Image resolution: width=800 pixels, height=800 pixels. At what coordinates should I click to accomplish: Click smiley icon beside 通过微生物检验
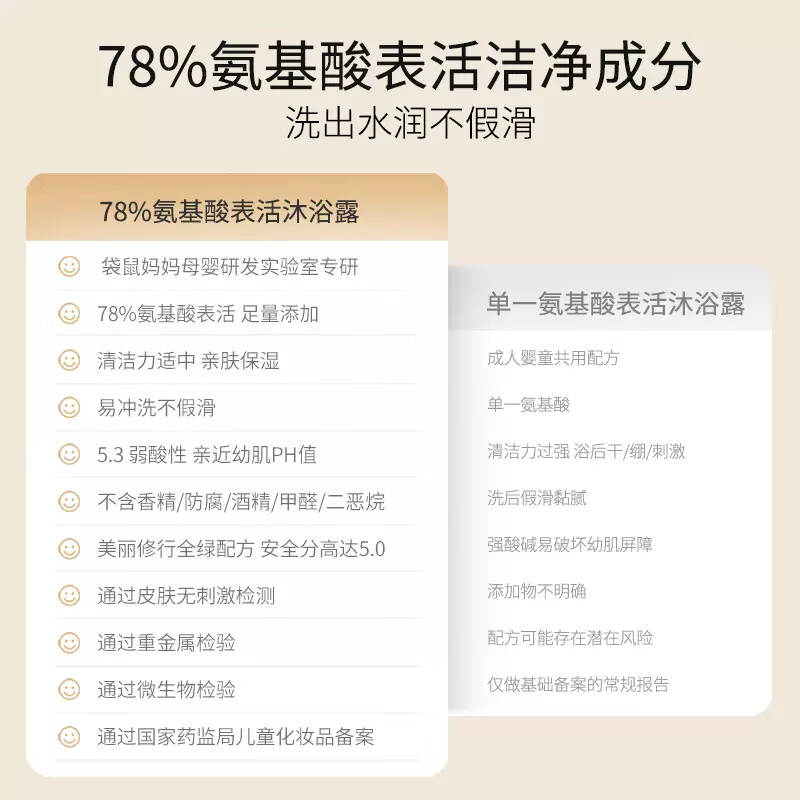point(69,689)
